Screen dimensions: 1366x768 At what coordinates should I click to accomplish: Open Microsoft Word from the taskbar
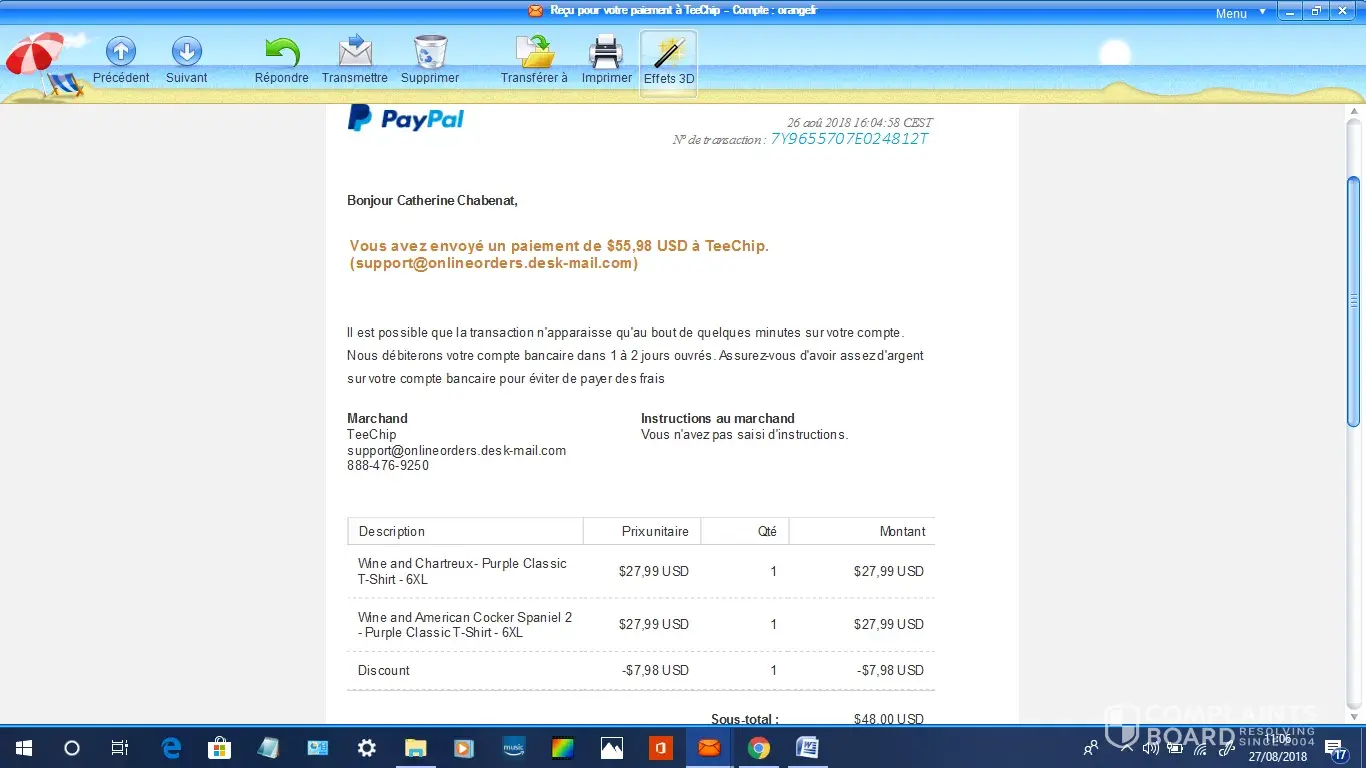(807, 748)
